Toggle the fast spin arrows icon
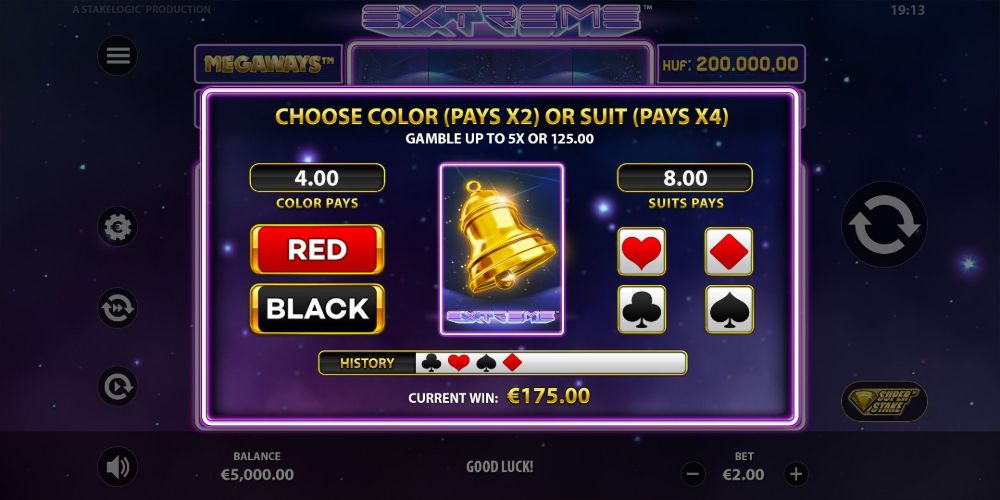Screen dimensions: 1000x500 117,308
